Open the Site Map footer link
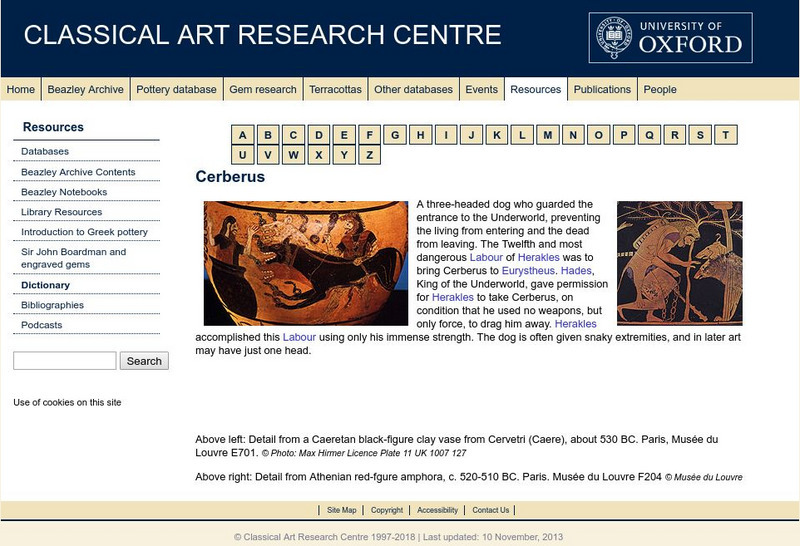800x546 pixels. point(341,510)
